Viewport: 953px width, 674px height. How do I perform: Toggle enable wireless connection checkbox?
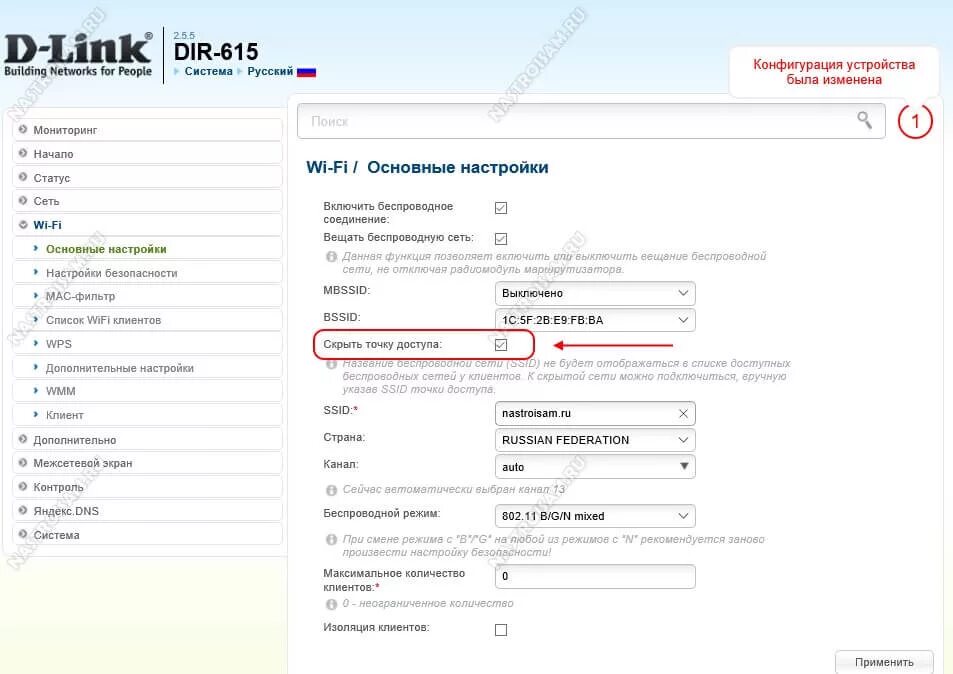501,208
